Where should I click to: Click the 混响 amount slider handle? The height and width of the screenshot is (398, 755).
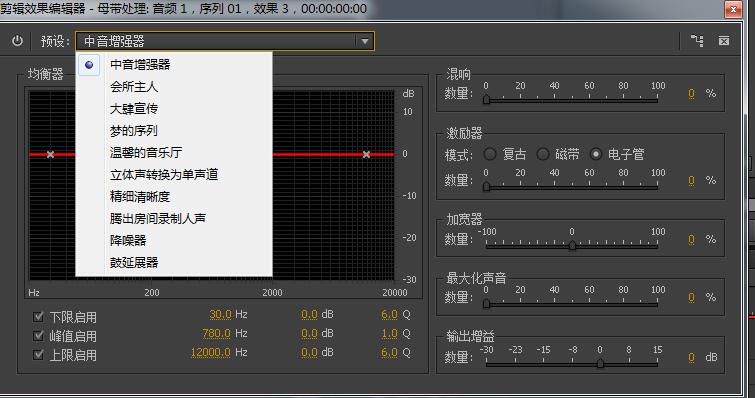click(x=486, y=99)
